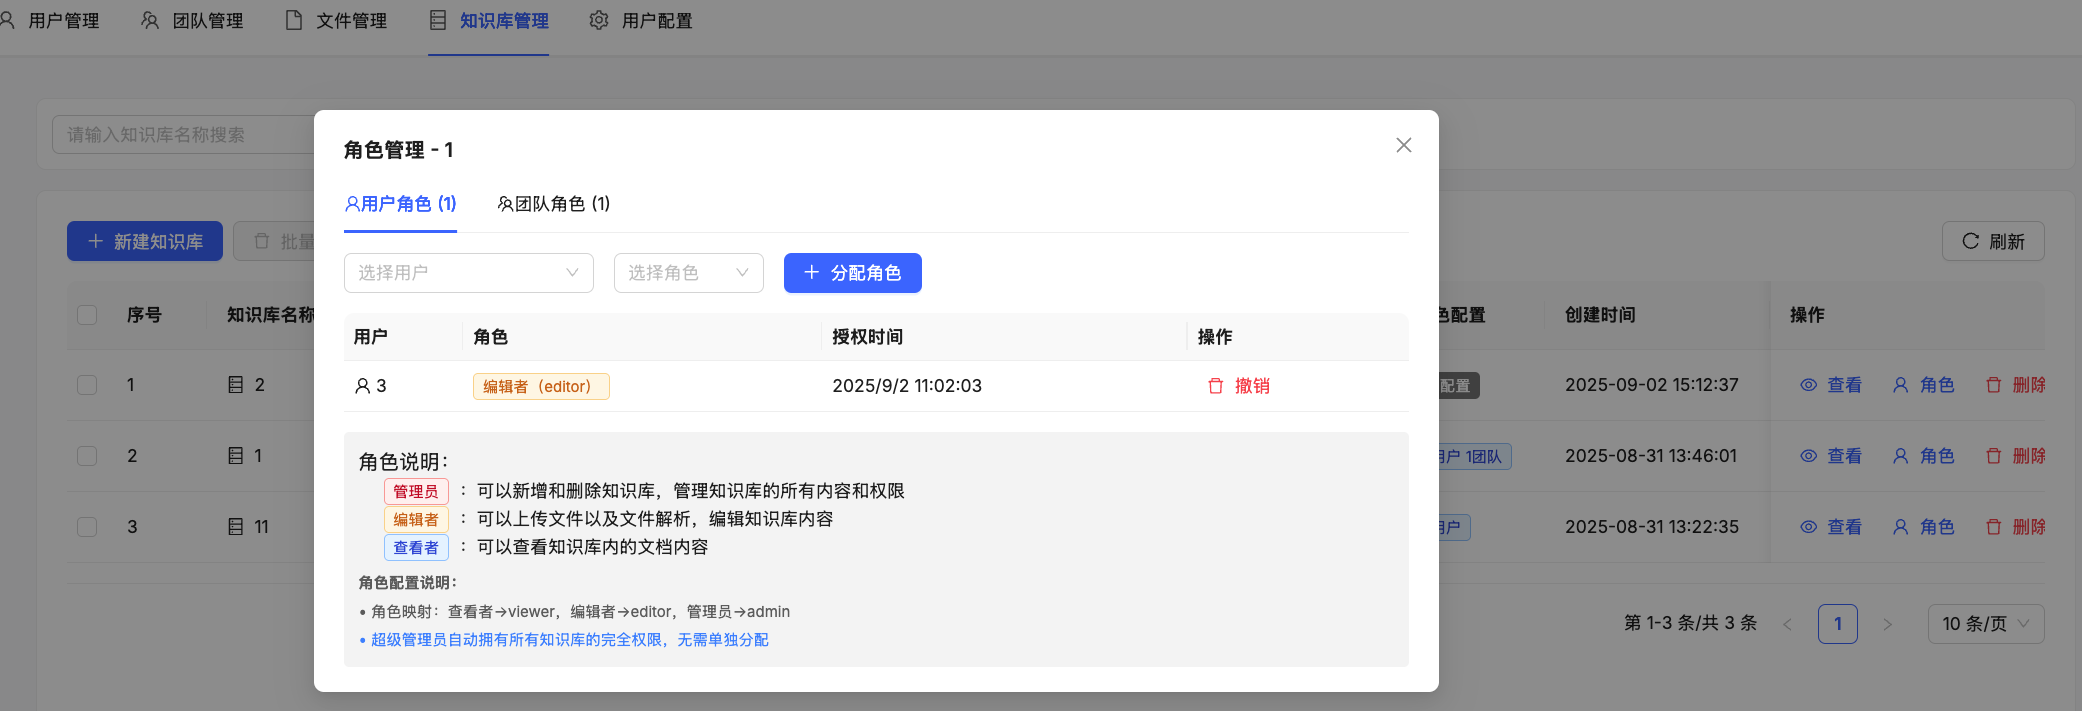Open the 10 条/页 page size selector
The image size is (2082, 711).
[x=1985, y=624]
